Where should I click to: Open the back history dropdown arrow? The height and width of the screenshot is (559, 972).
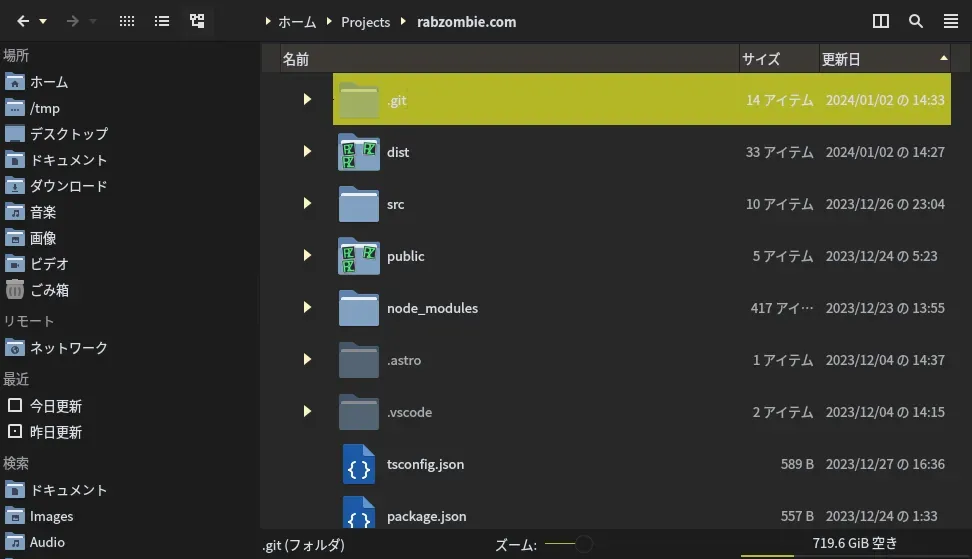point(43,21)
